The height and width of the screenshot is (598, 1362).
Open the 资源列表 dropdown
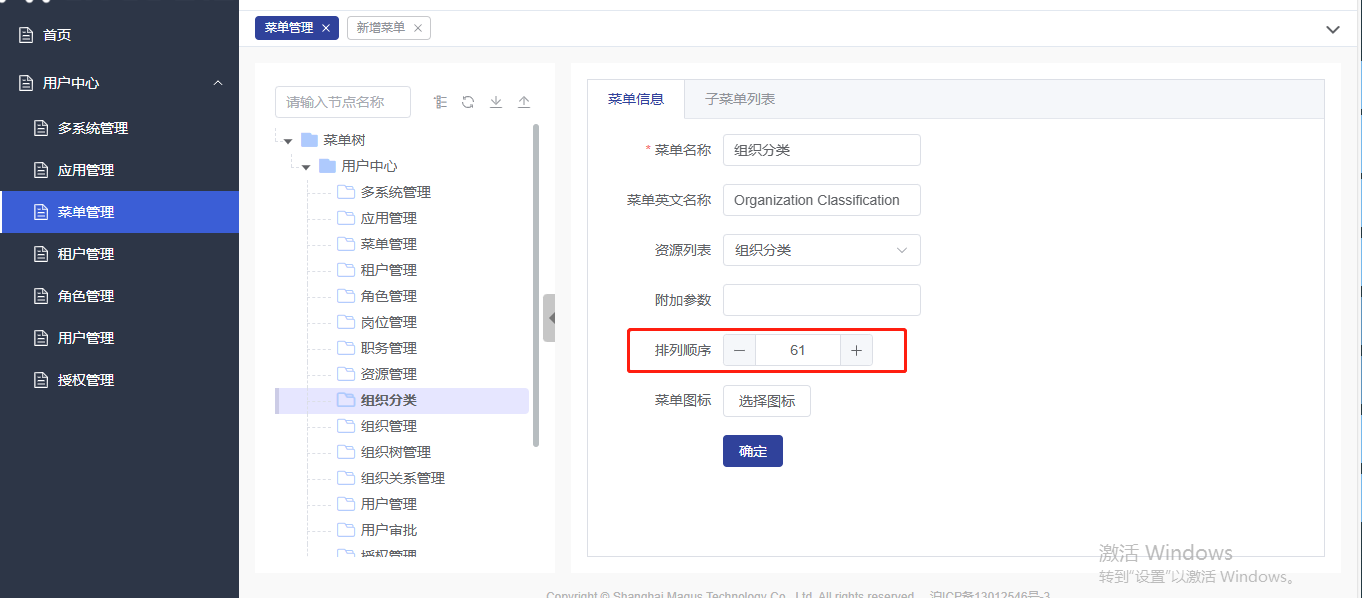(821, 250)
